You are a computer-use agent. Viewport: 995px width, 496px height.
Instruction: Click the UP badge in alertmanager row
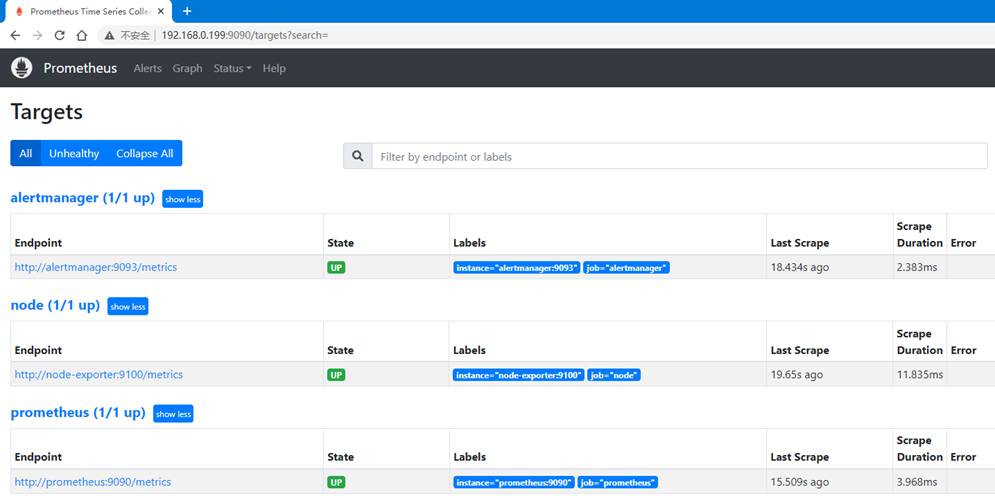click(x=336, y=268)
